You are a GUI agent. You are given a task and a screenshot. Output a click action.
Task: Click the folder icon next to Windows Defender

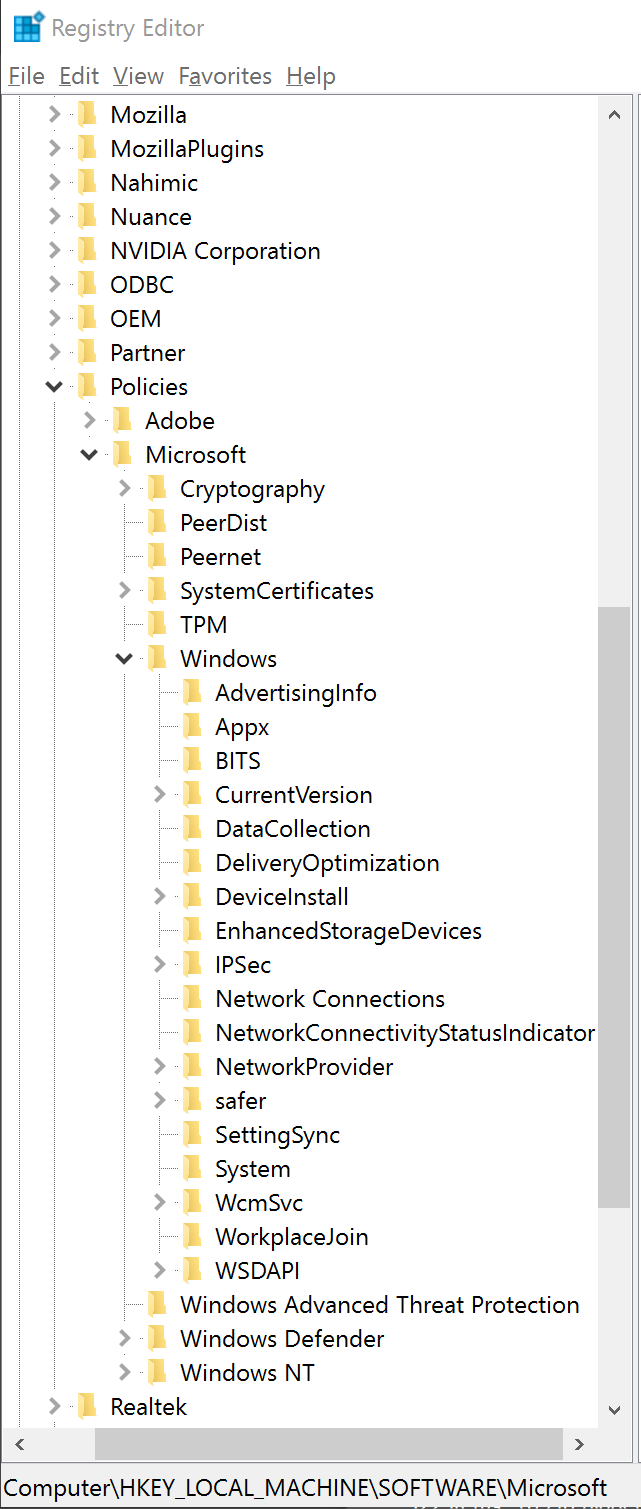[x=157, y=1339]
